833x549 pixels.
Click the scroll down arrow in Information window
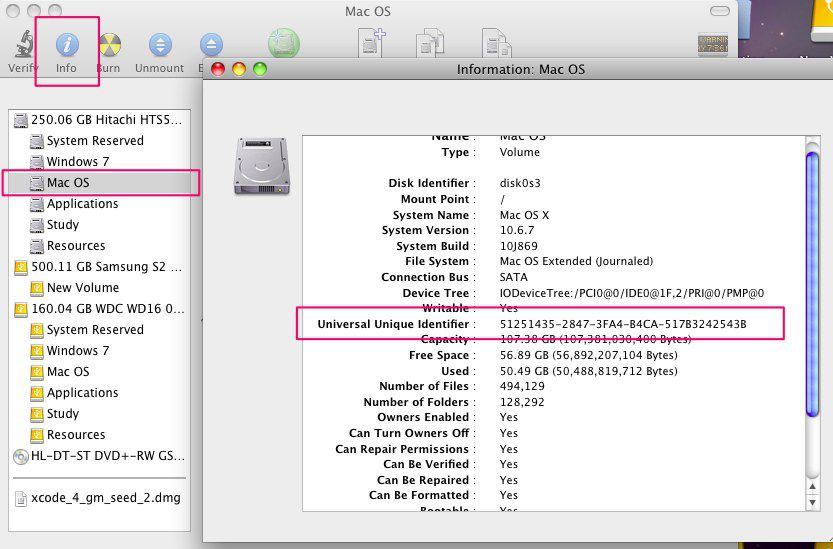(x=813, y=502)
